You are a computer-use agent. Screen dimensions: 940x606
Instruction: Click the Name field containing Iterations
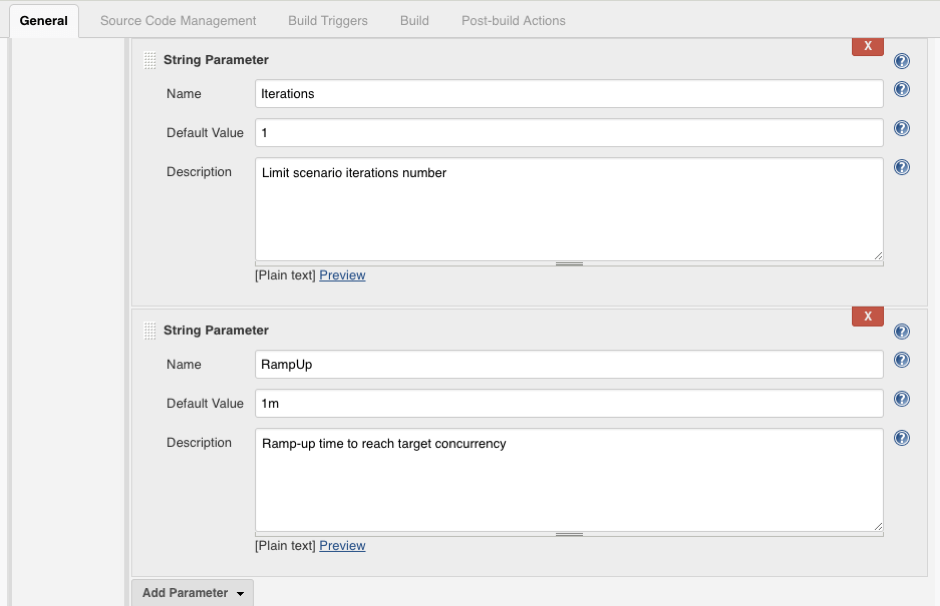pos(569,94)
